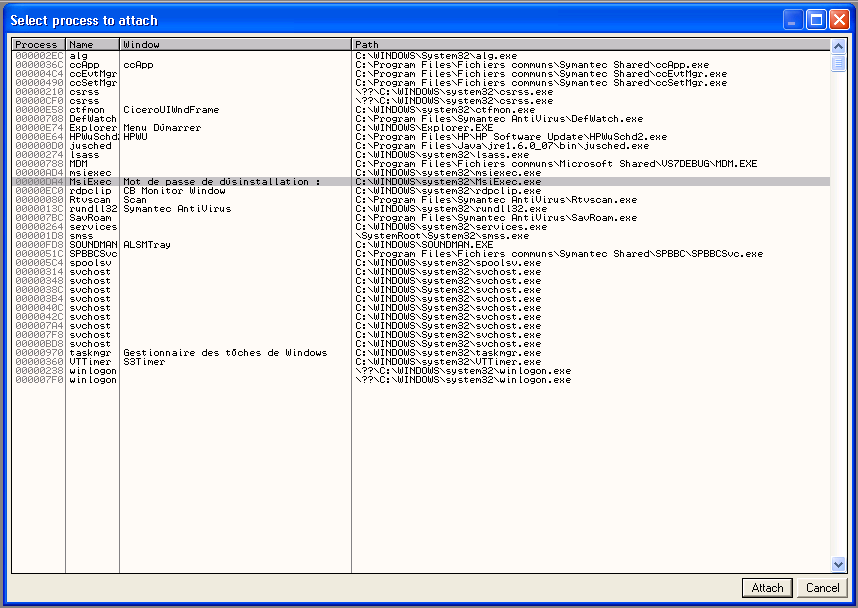Select the MsiExec process row
This screenshot has width=858, height=608.
[x=421, y=182]
